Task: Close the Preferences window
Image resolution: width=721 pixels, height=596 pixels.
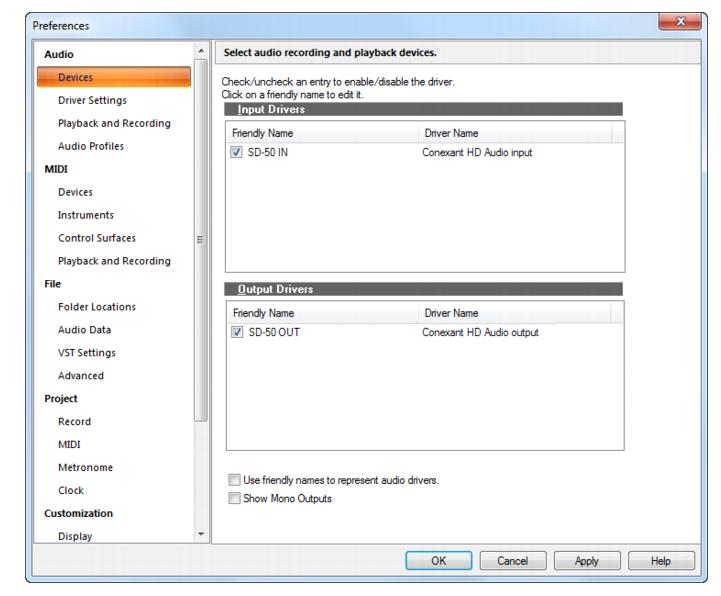Action: [681, 21]
